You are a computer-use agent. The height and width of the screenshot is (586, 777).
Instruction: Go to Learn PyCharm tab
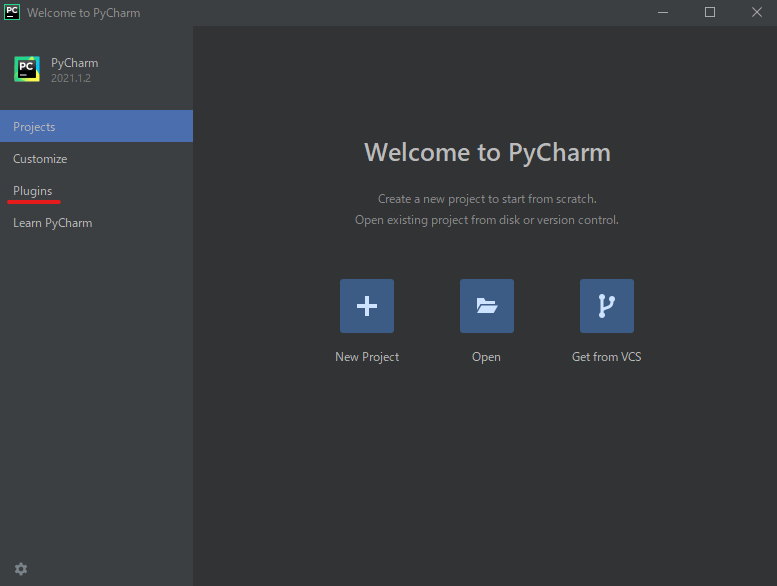point(96,223)
